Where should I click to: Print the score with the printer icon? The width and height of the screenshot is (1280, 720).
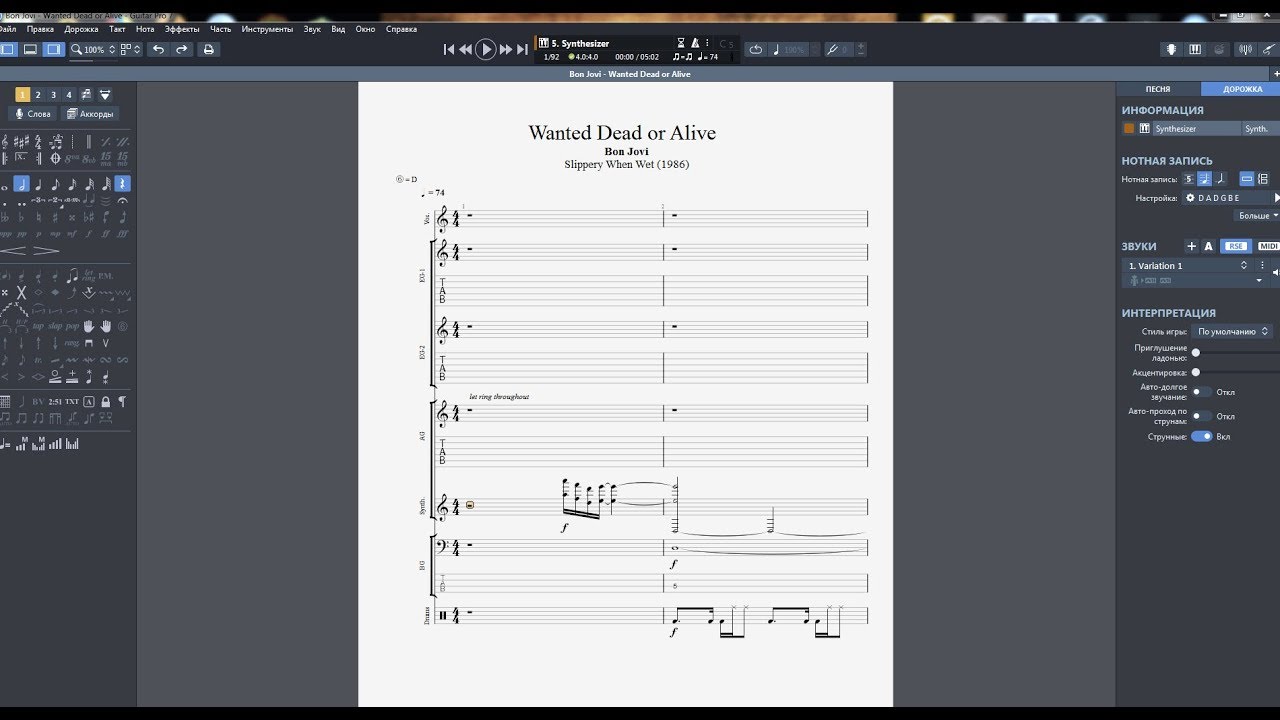pyautogui.click(x=209, y=49)
